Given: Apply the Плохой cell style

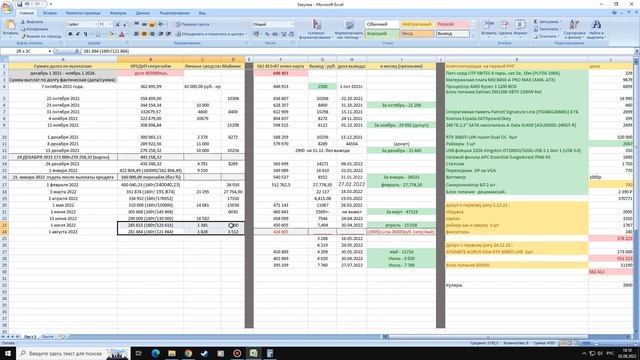Looking at the screenshot, I should (x=452, y=24).
